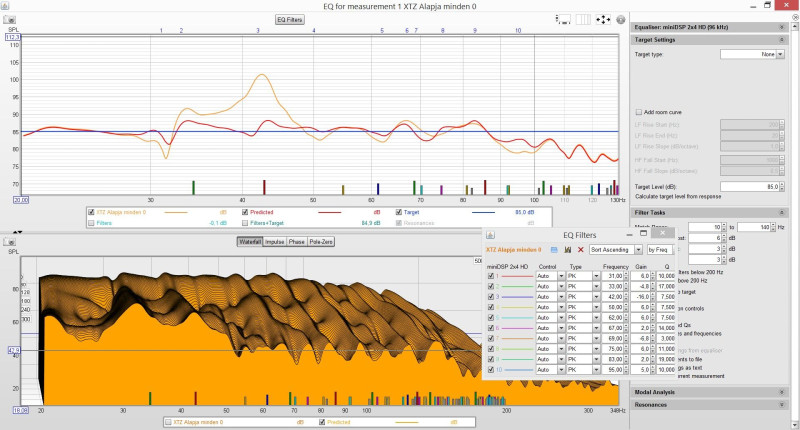Click filter marker 1 above the SPL graph

click(161, 31)
